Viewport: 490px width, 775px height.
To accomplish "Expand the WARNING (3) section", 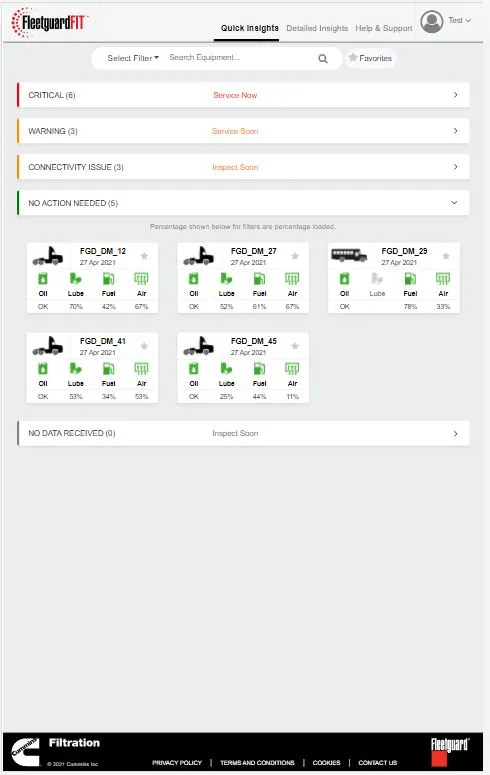I will click(x=243, y=131).
